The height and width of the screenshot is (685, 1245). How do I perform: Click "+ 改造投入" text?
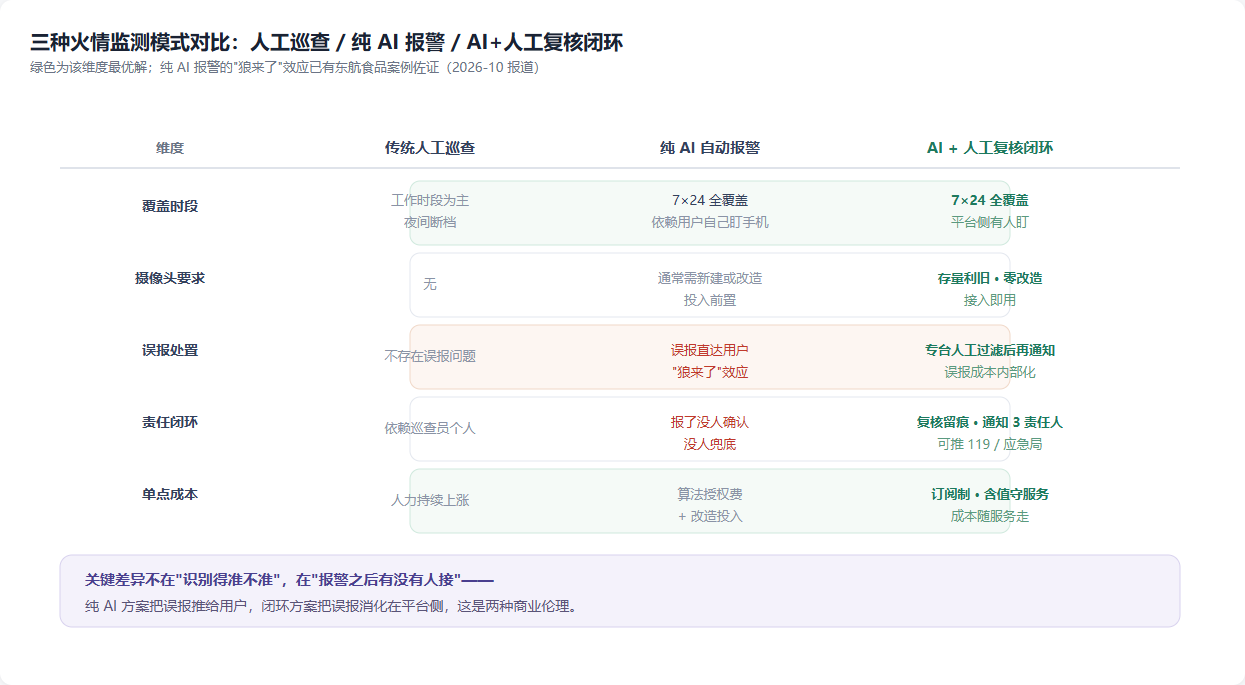coord(710,516)
